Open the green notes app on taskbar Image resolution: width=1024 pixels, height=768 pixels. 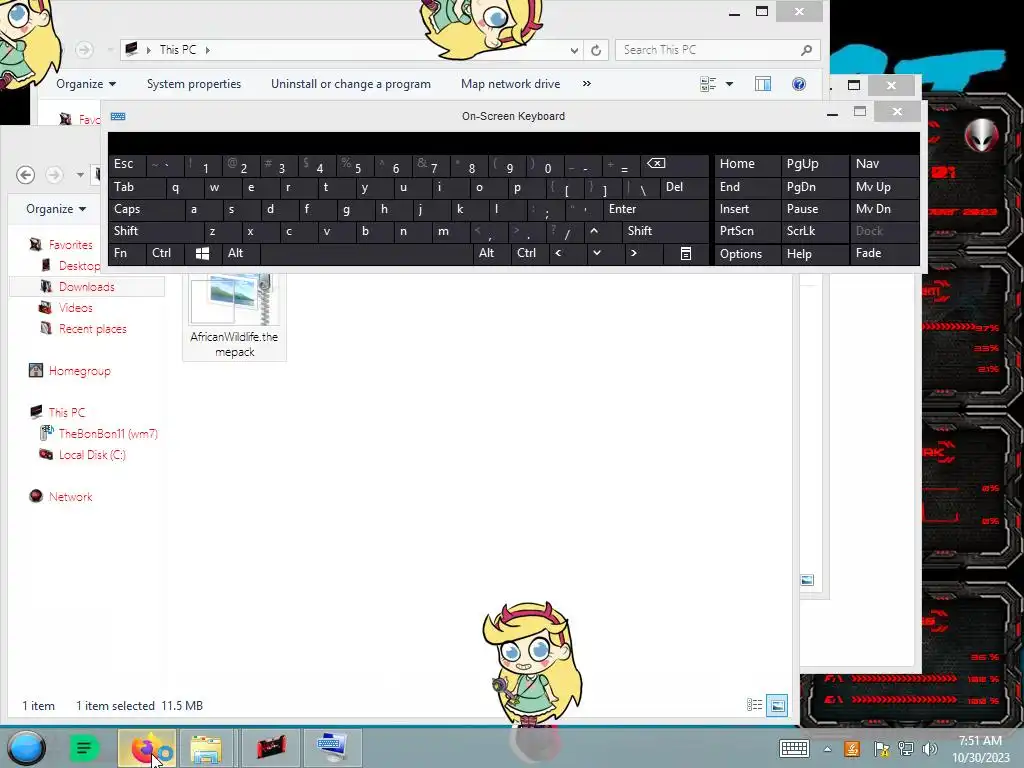point(84,748)
